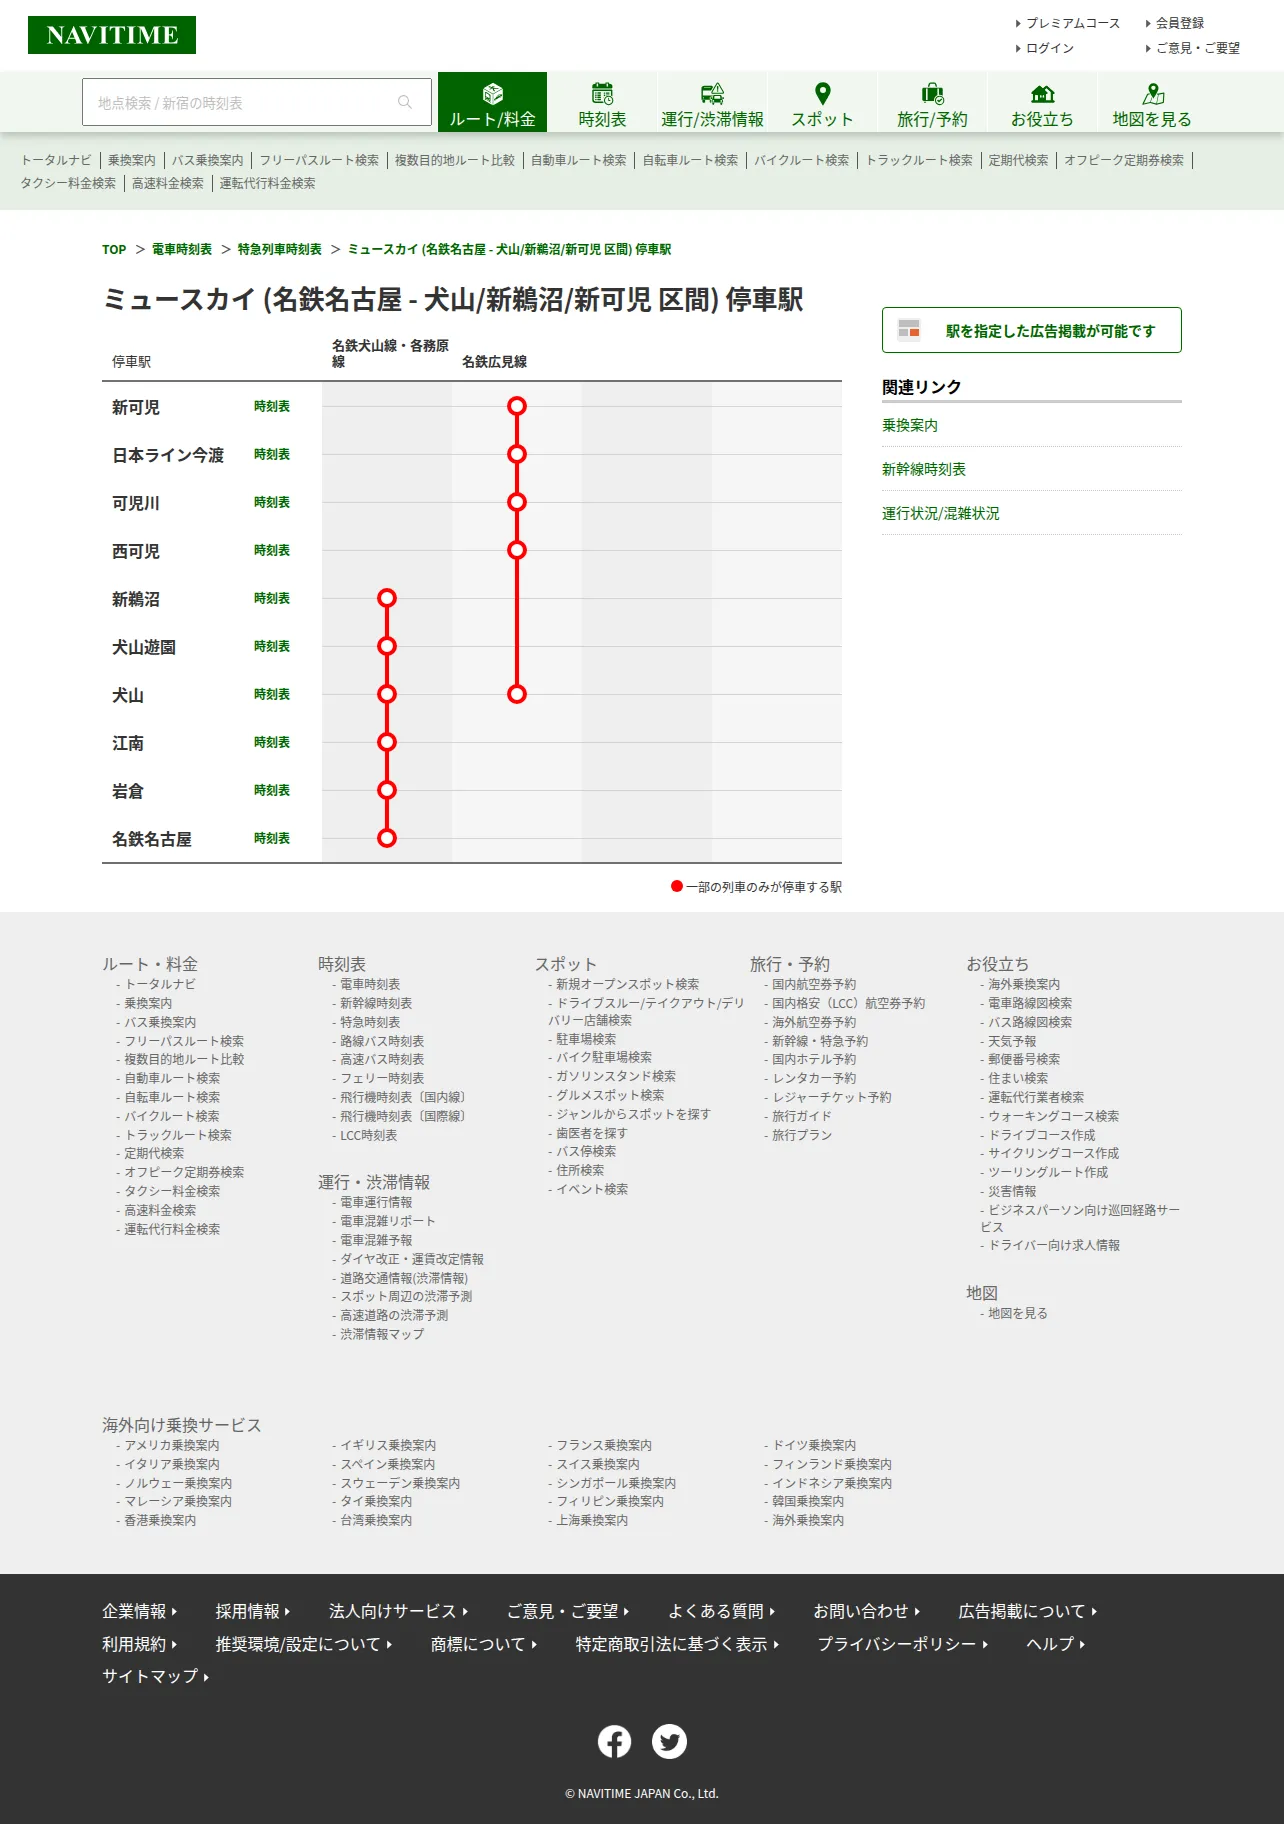Click the ログイン link

pos(1049,48)
